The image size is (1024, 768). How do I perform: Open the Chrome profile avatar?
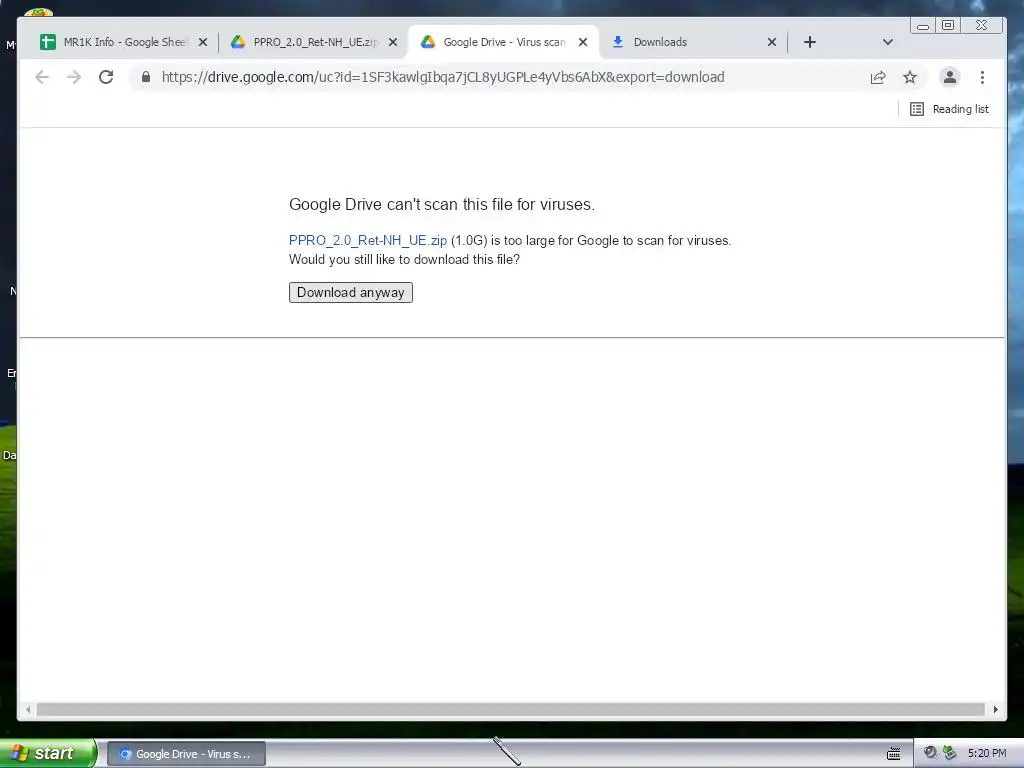tap(950, 77)
